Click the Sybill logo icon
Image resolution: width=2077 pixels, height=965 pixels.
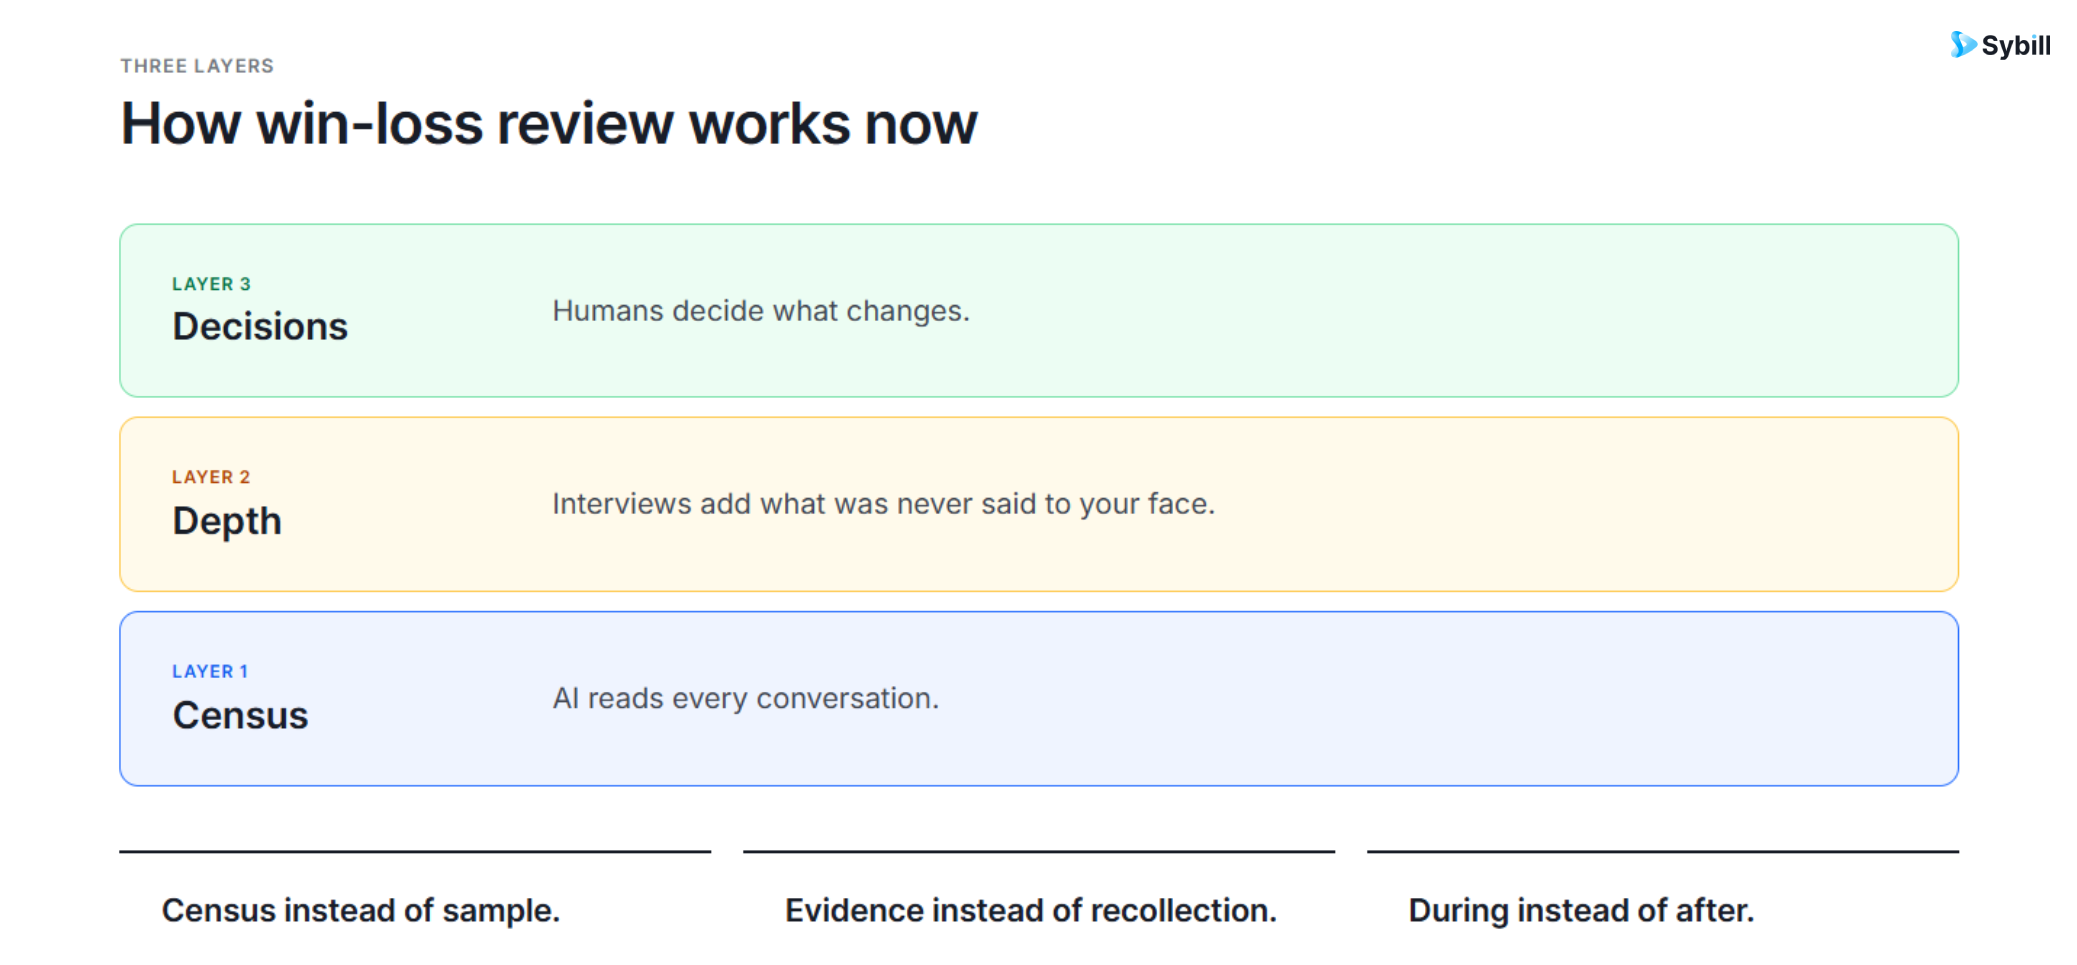[x=1963, y=45]
